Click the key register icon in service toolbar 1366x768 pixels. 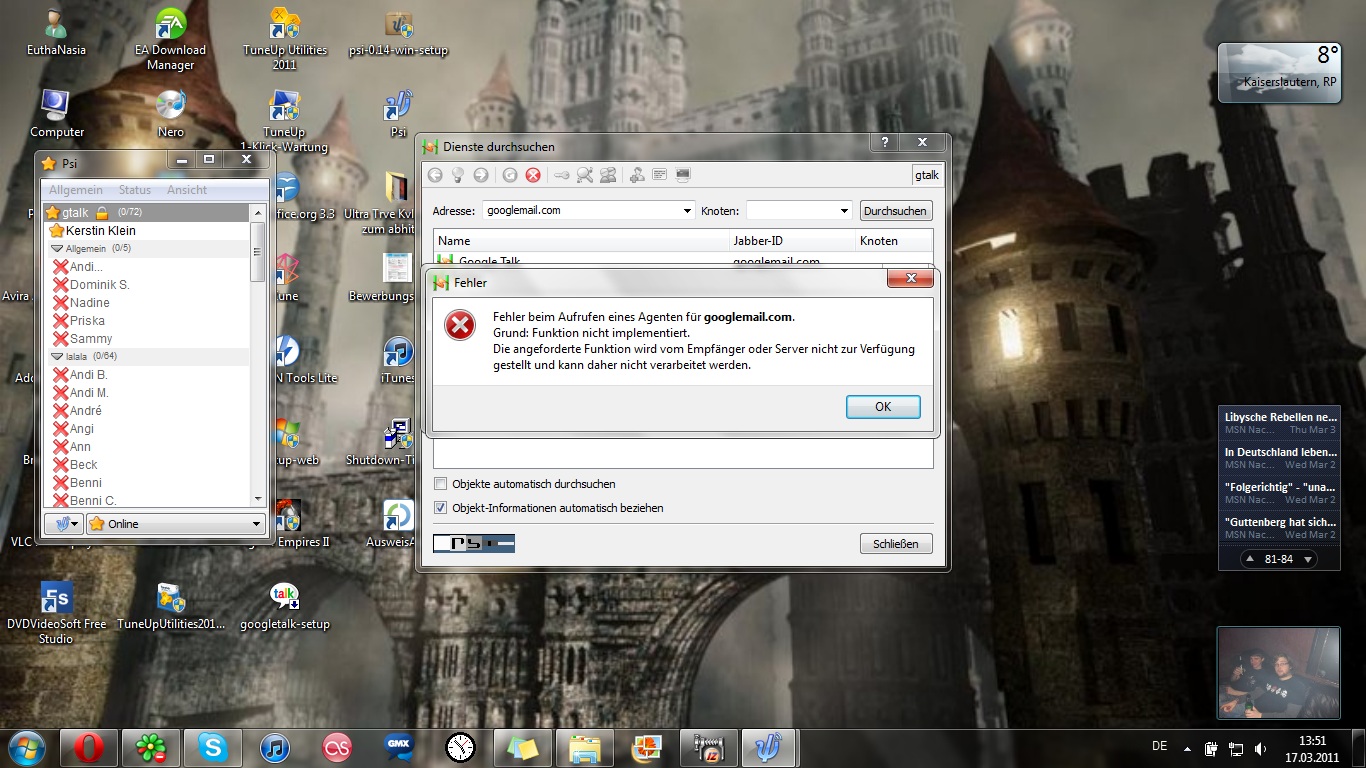tap(561, 175)
